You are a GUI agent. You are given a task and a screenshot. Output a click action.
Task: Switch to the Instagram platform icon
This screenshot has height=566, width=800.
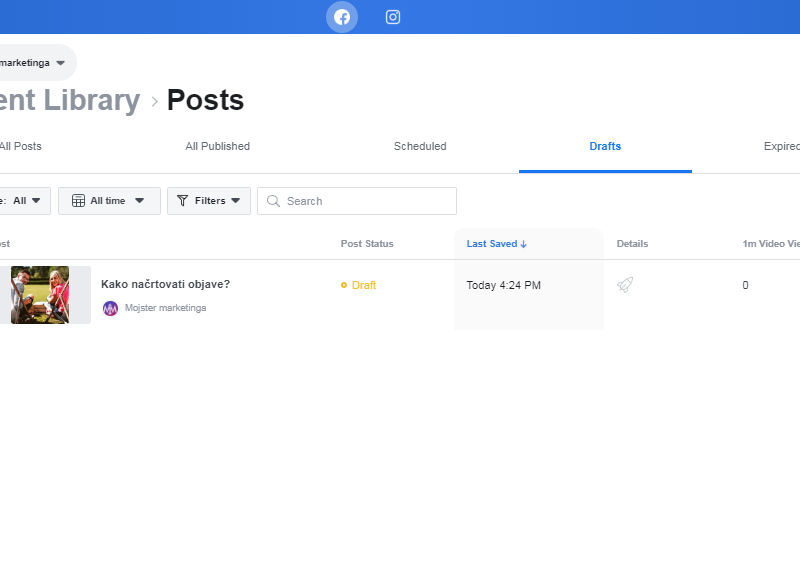(x=392, y=17)
